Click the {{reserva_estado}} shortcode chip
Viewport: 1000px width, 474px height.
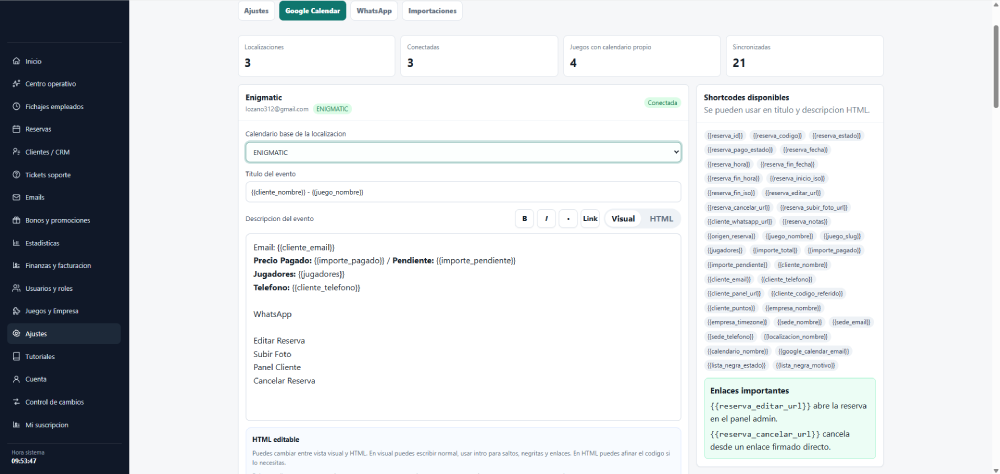(836, 135)
